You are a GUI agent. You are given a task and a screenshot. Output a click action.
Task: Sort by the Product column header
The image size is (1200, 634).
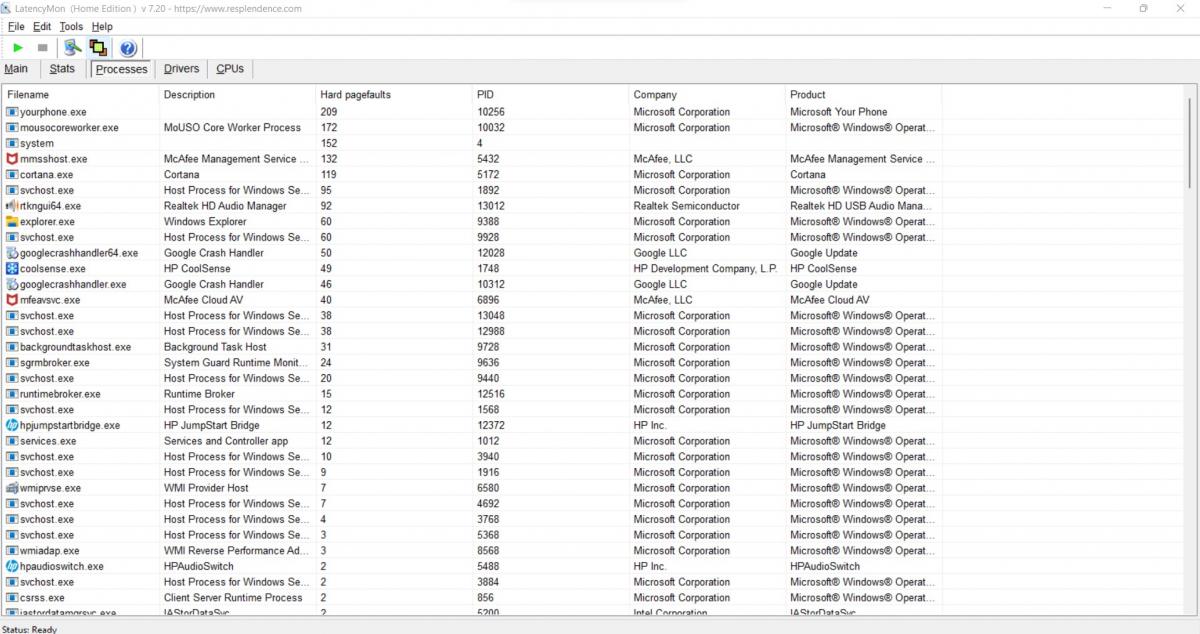[863, 95]
